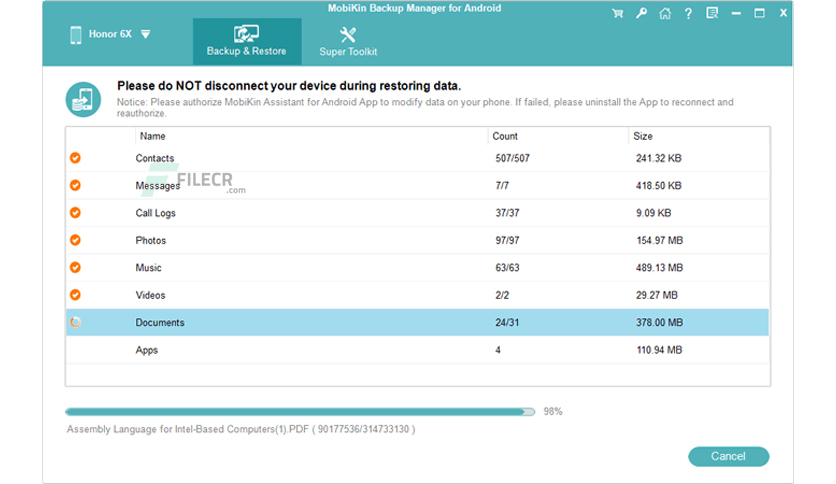Click the orange checkmark beside Messages

pyautogui.click(x=75, y=185)
